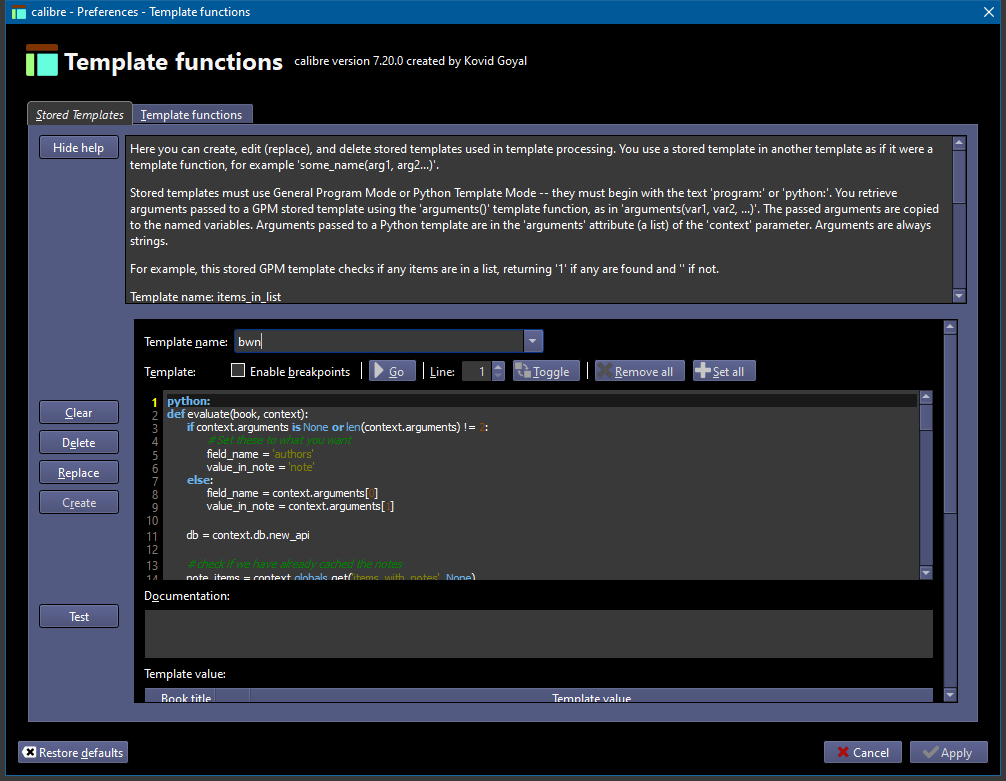1006x781 pixels.
Task: Click the code editor scrollbar up arrow
Action: point(926,397)
